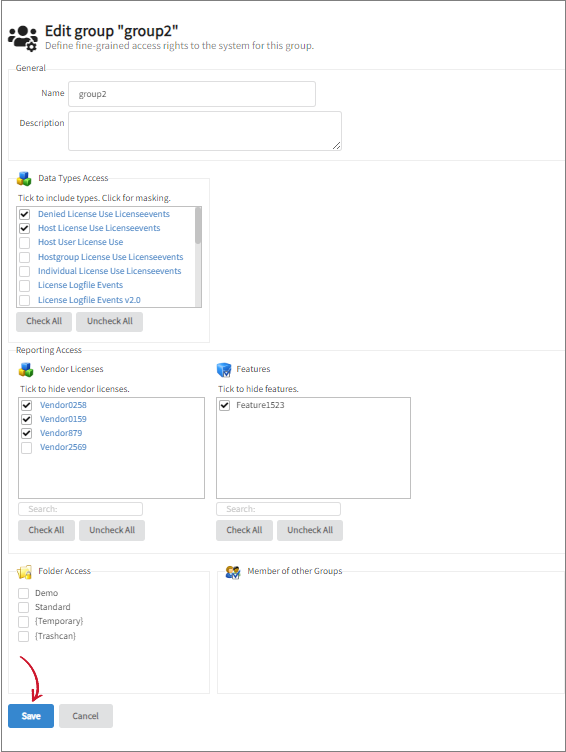The width and height of the screenshot is (566, 752).
Task: Click the Features search field
Action: pyautogui.click(x=279, y=509)
